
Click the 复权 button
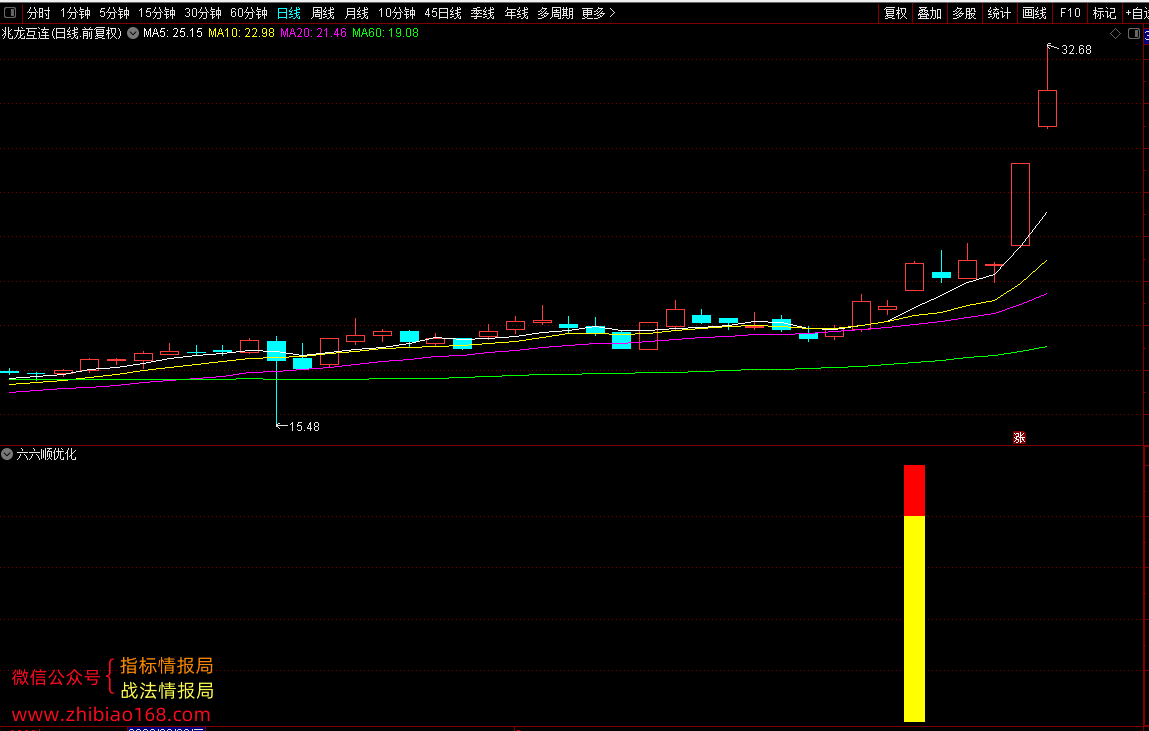(895, 13)
